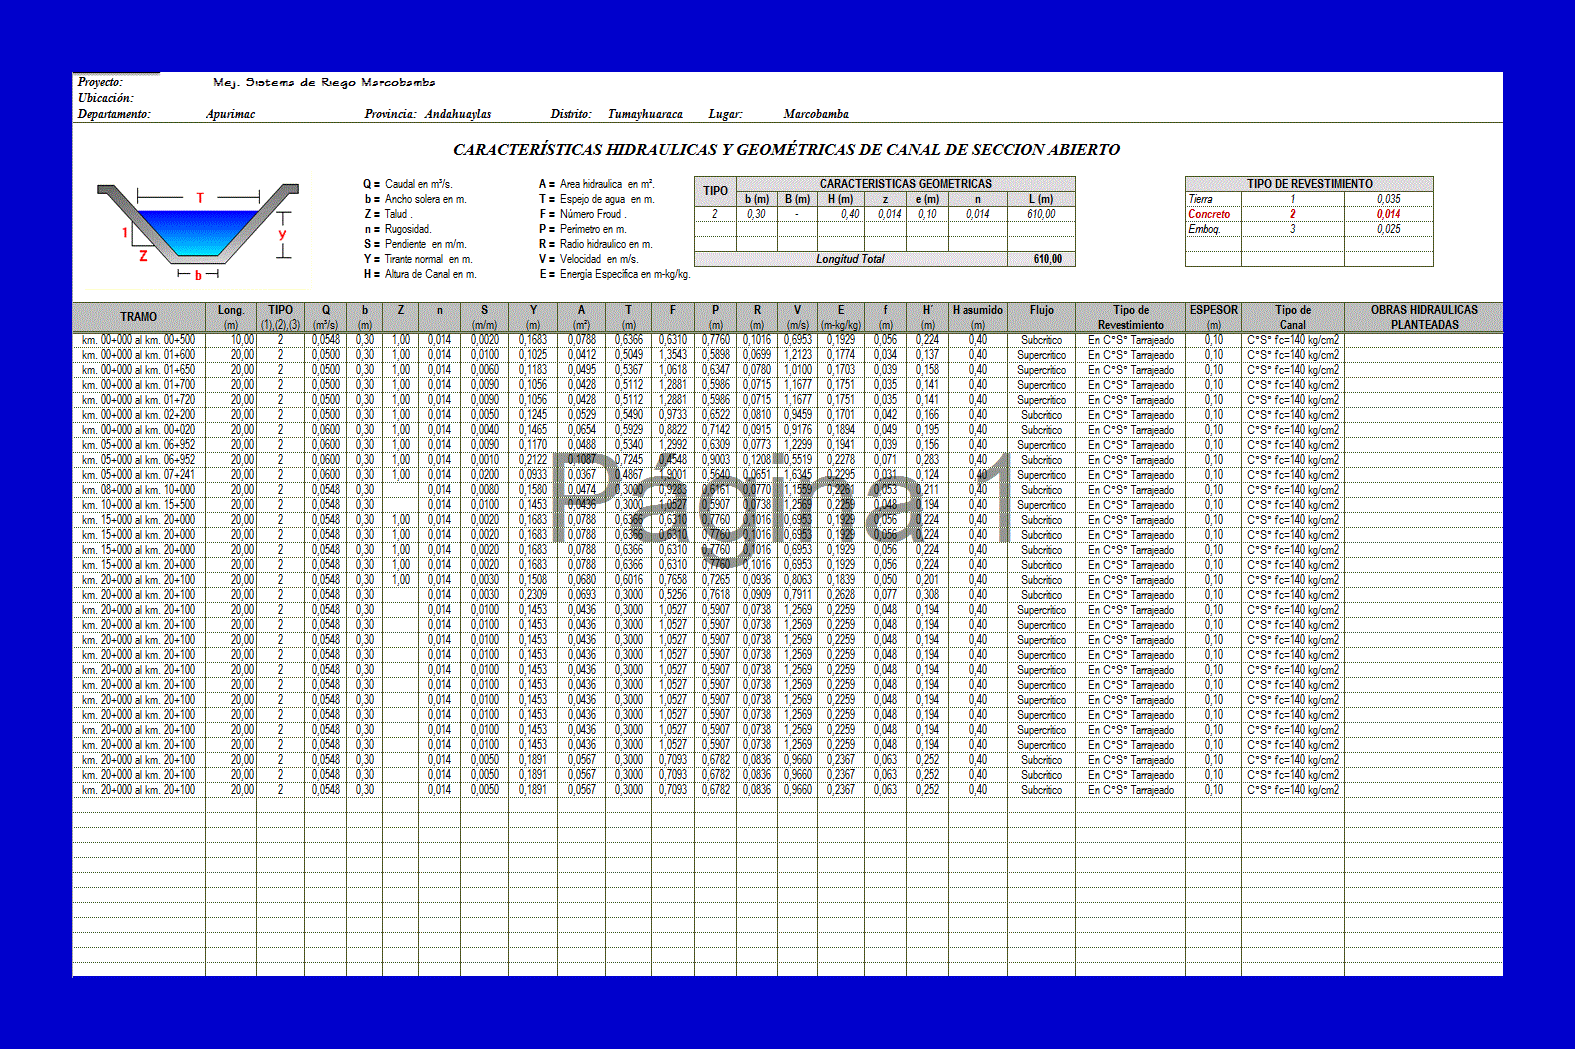Select row km. 00+000 al km. 00+020
The height and width of the screenshot is (1049, 1575).
tap(787, 430)
